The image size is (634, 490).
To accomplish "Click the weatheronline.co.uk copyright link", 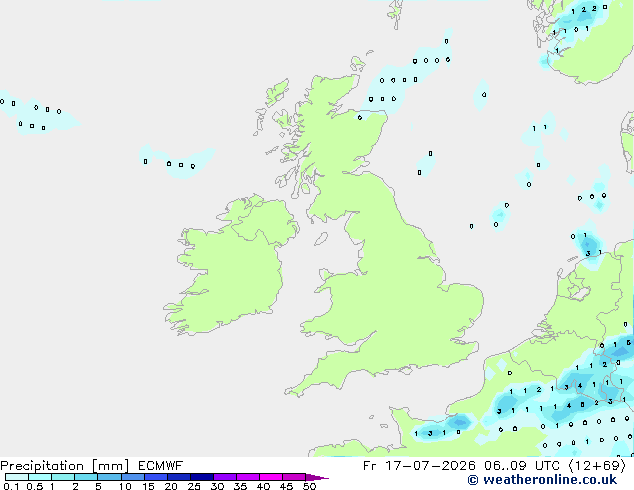I will [x=542, y=480].
